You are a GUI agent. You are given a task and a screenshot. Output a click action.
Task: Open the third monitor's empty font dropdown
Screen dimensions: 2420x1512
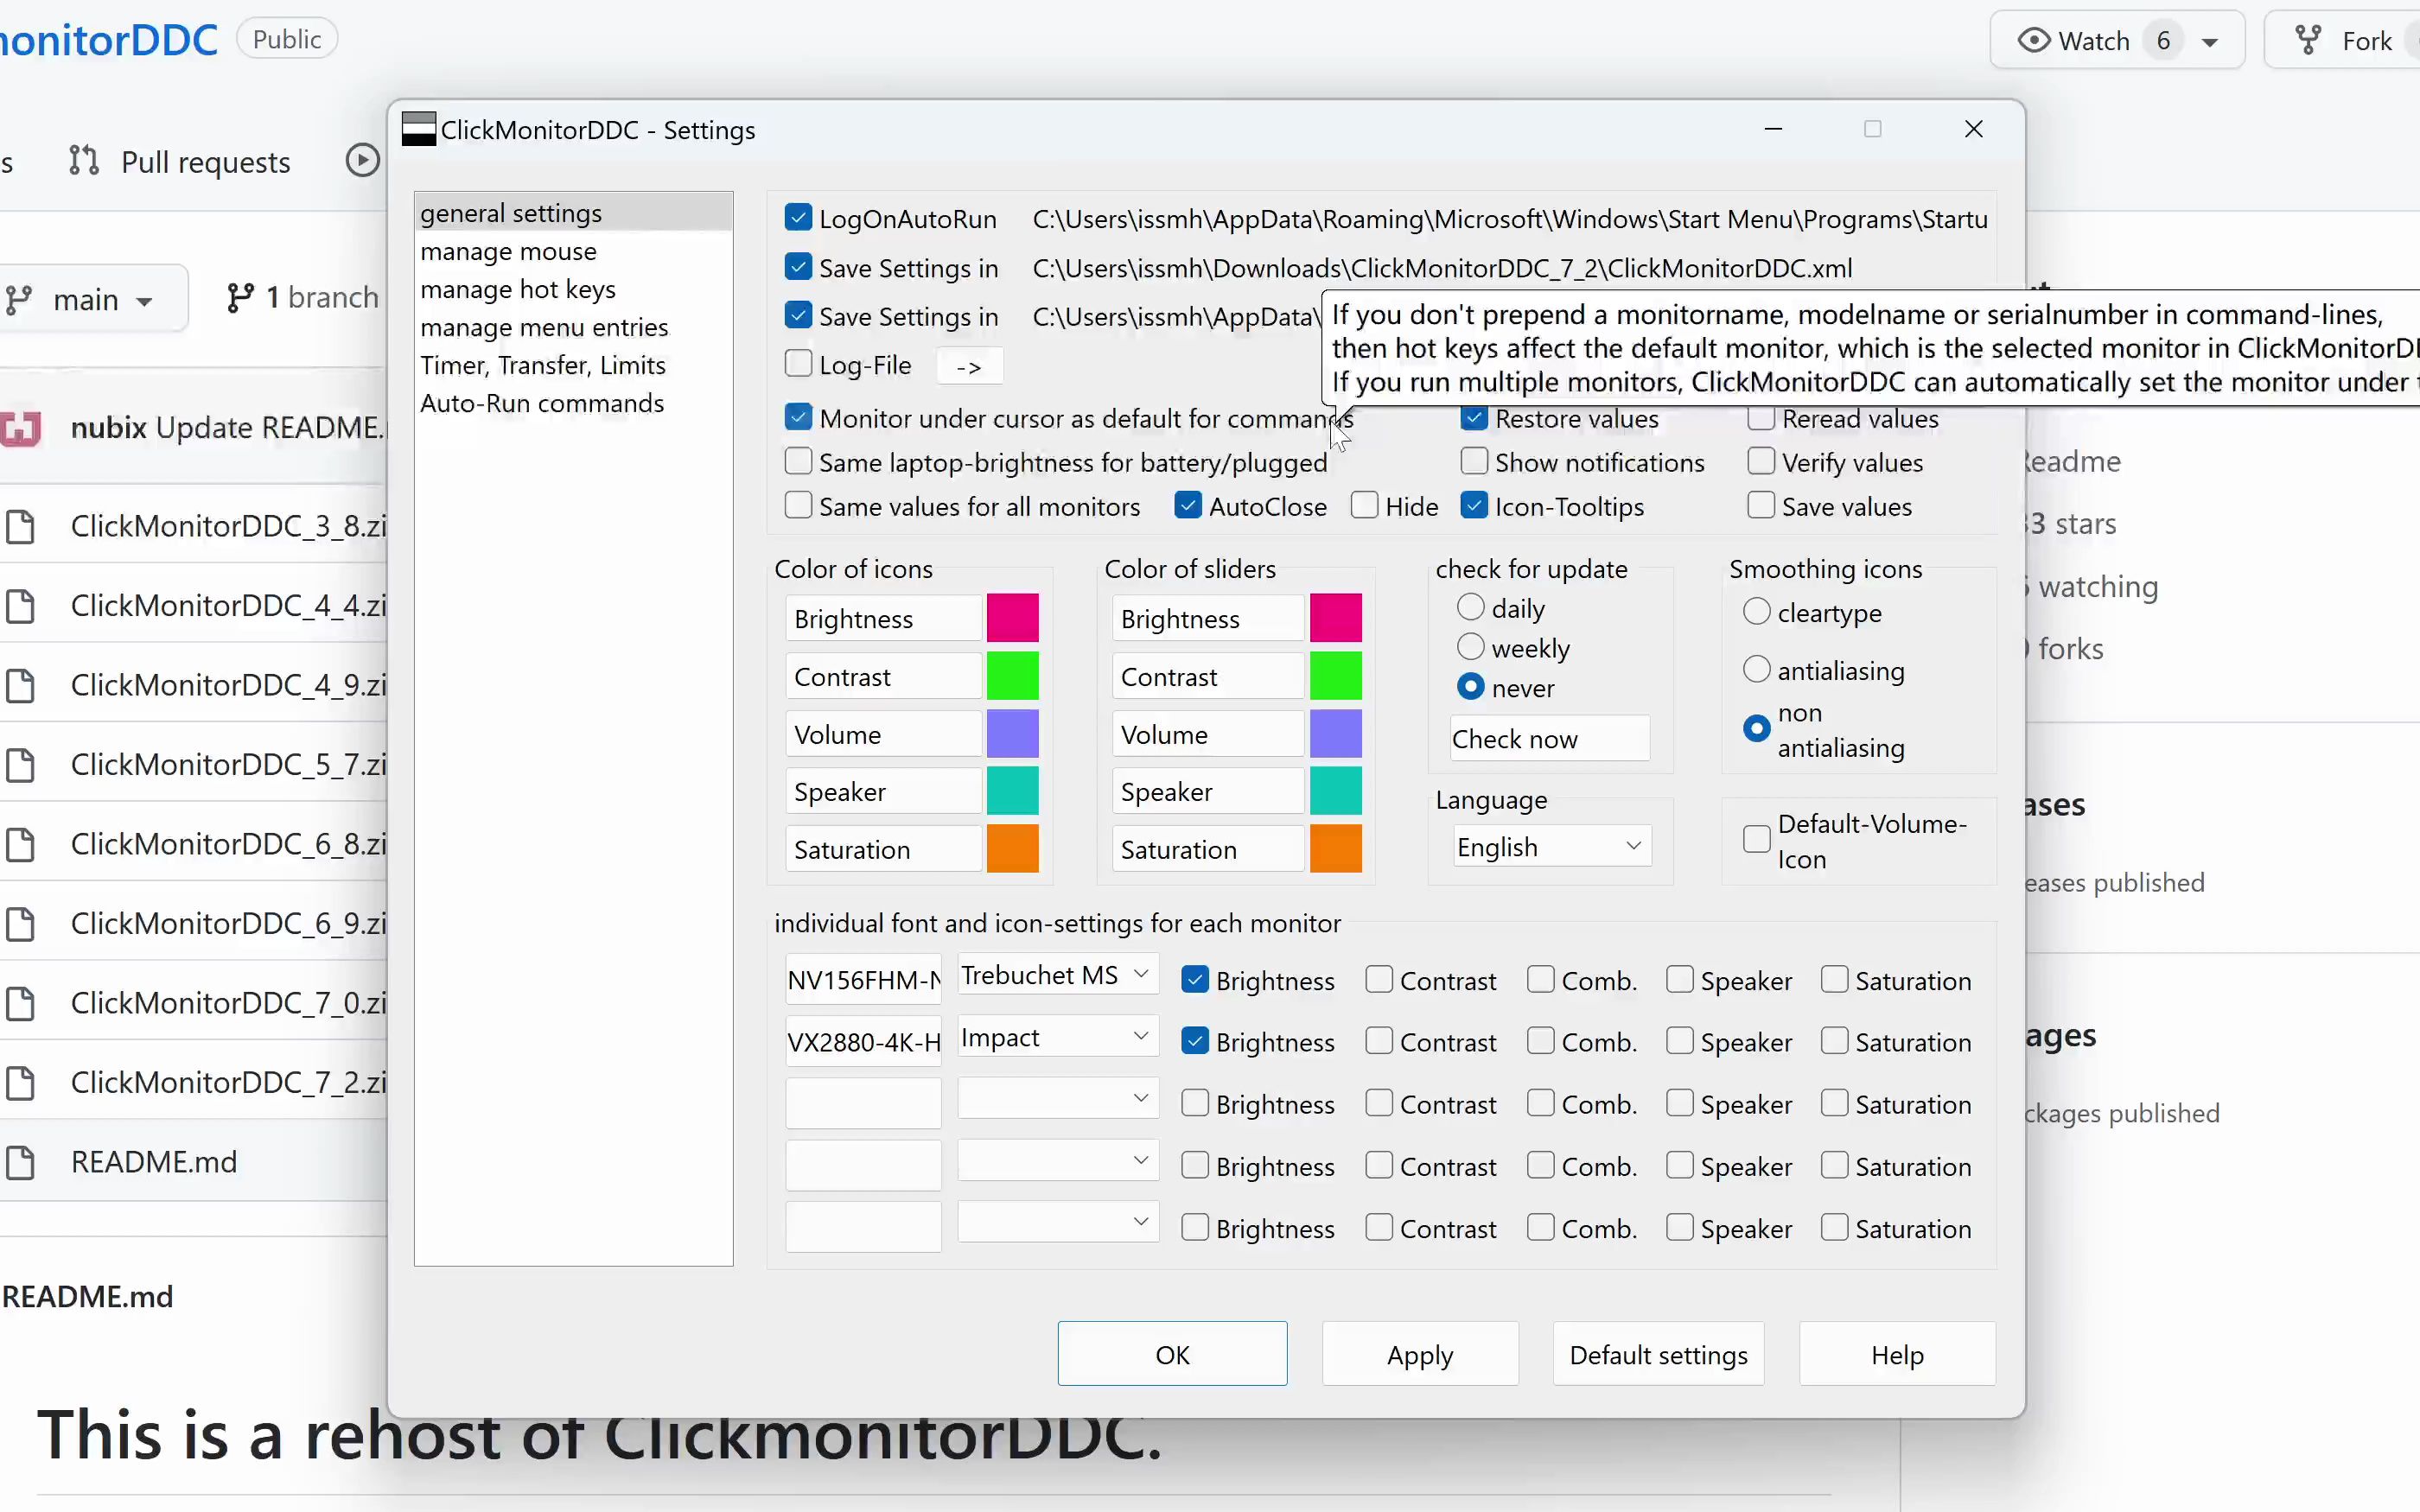(1058, 1099)
